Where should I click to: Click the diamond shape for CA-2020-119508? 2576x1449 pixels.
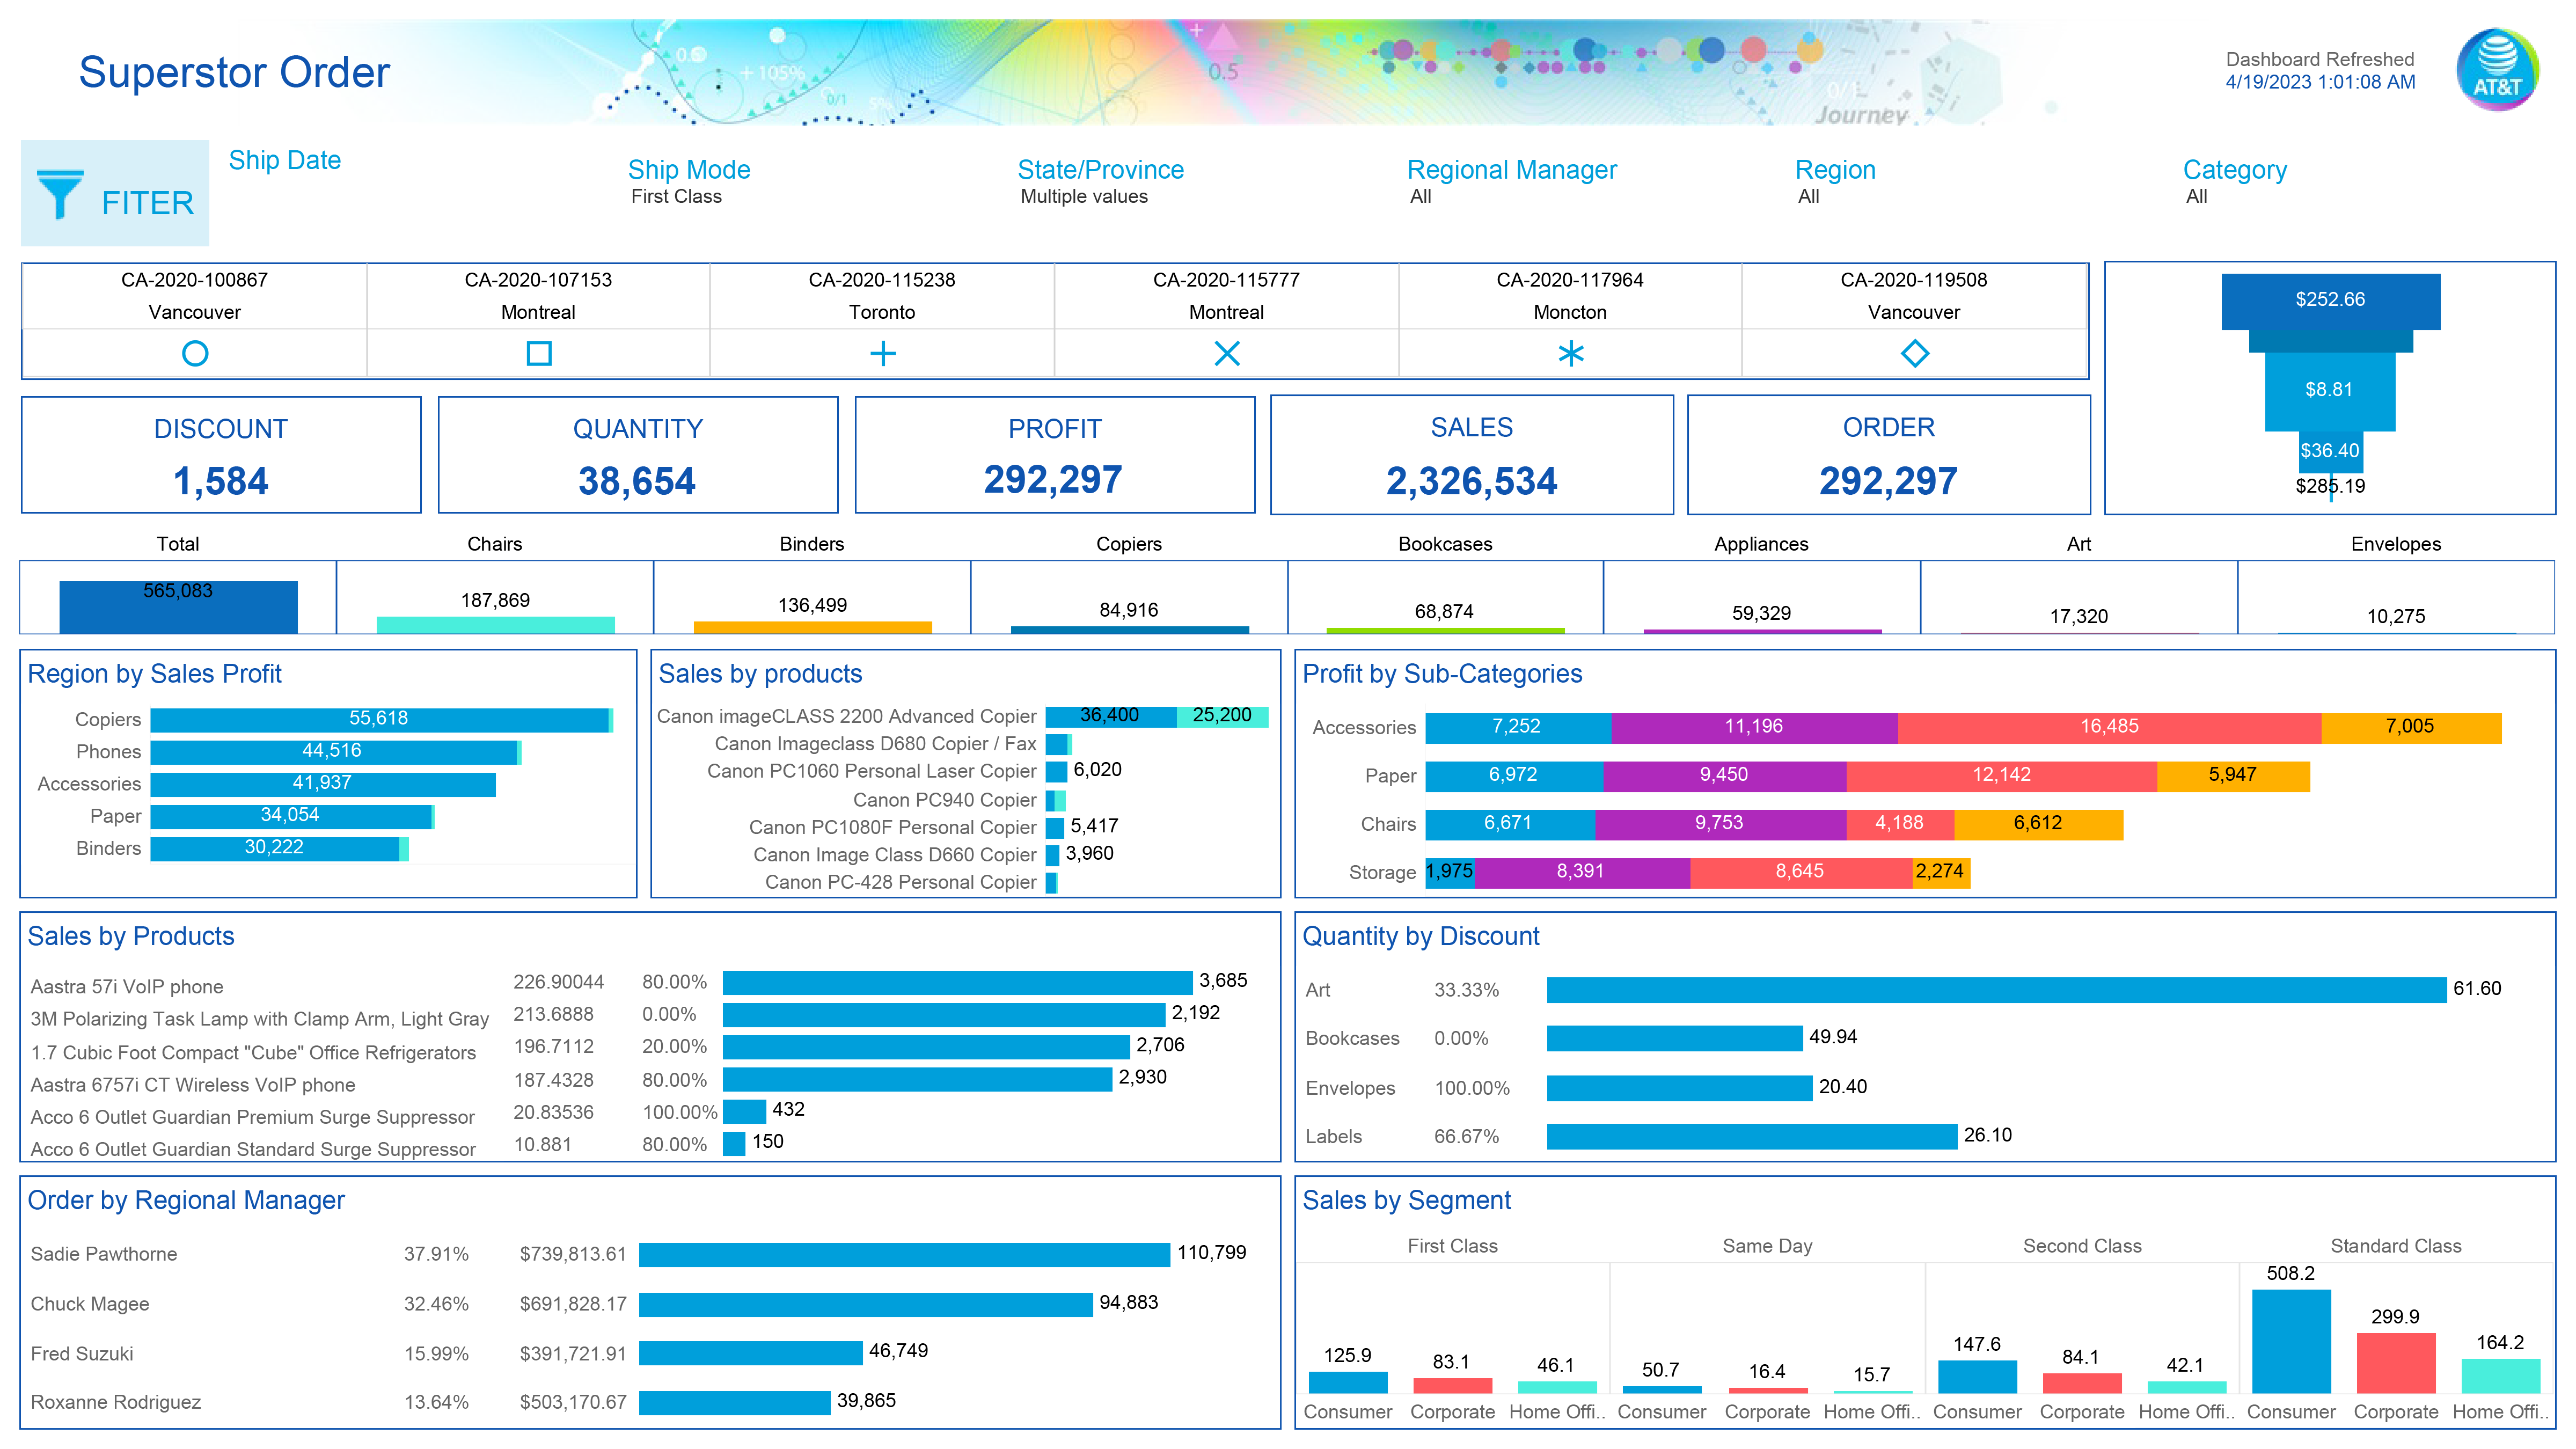click(x=1915, y=353)
